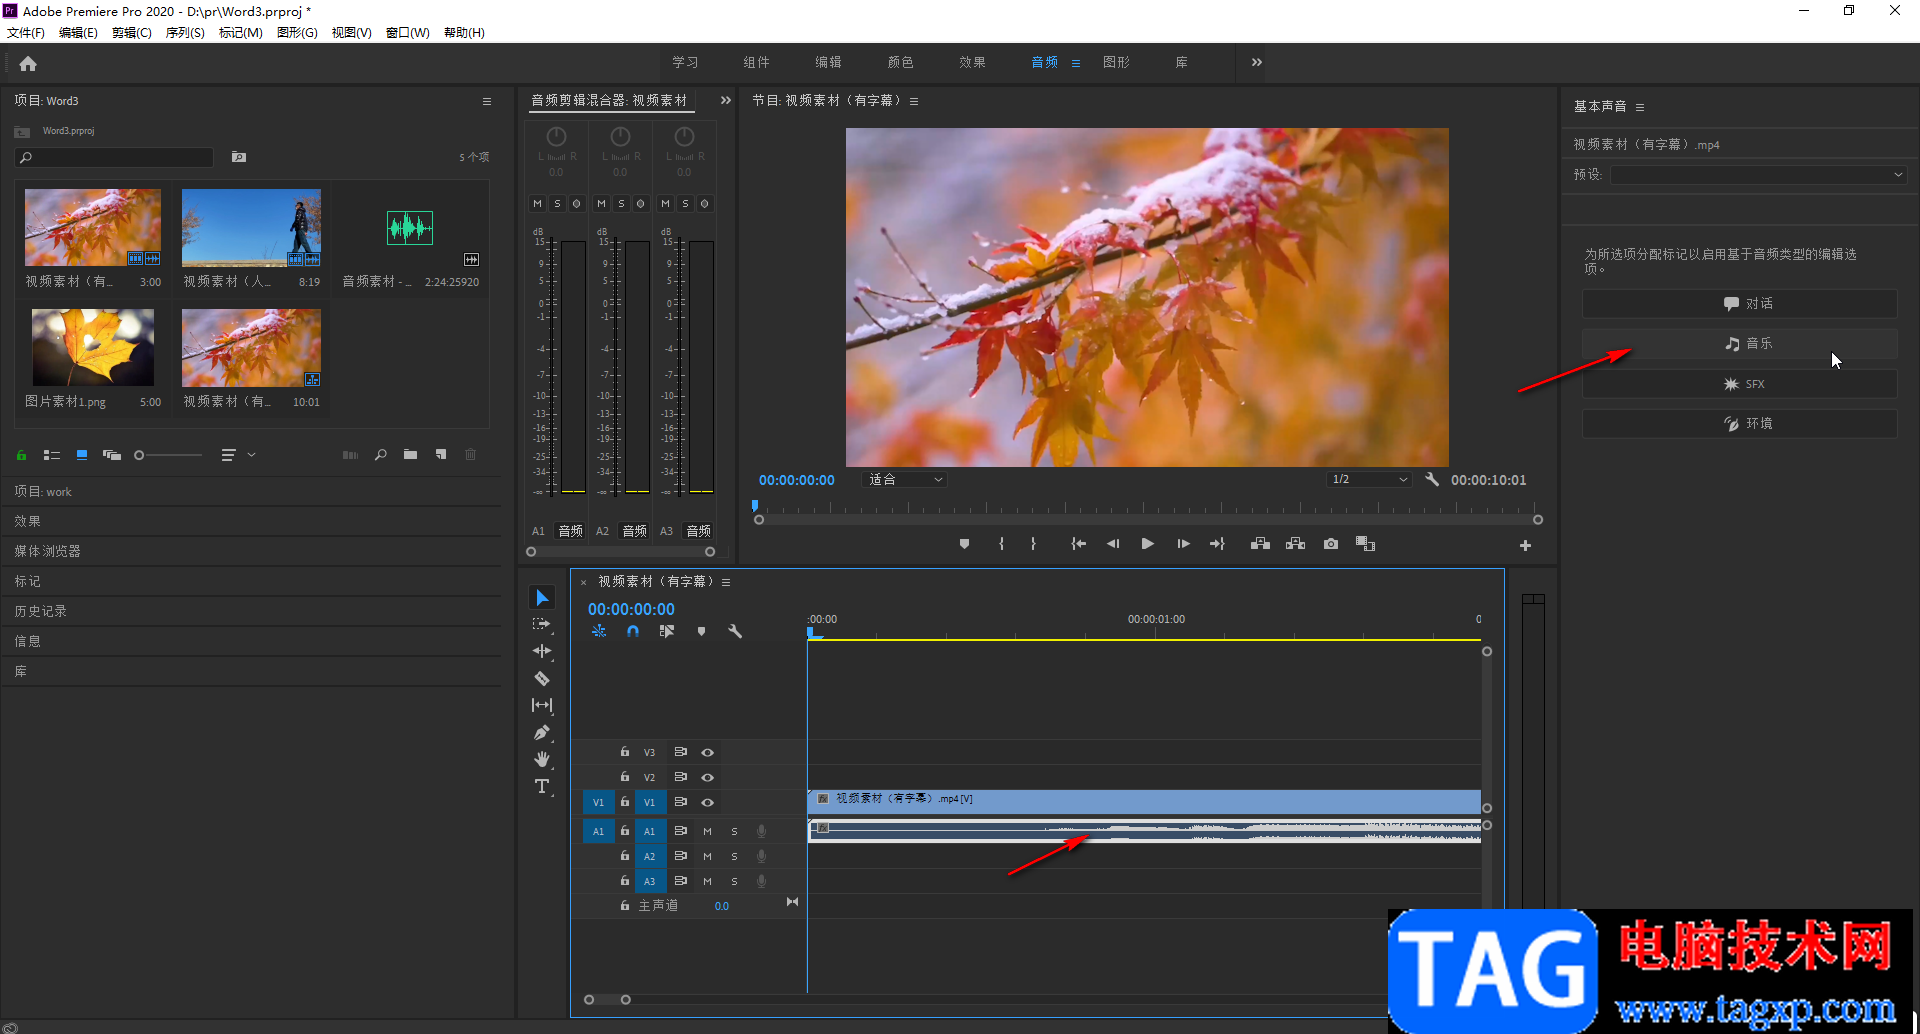Expand workspace overflow chevrons
The height and width of the screenshot is (1034, 1920).
[1256, 62]
